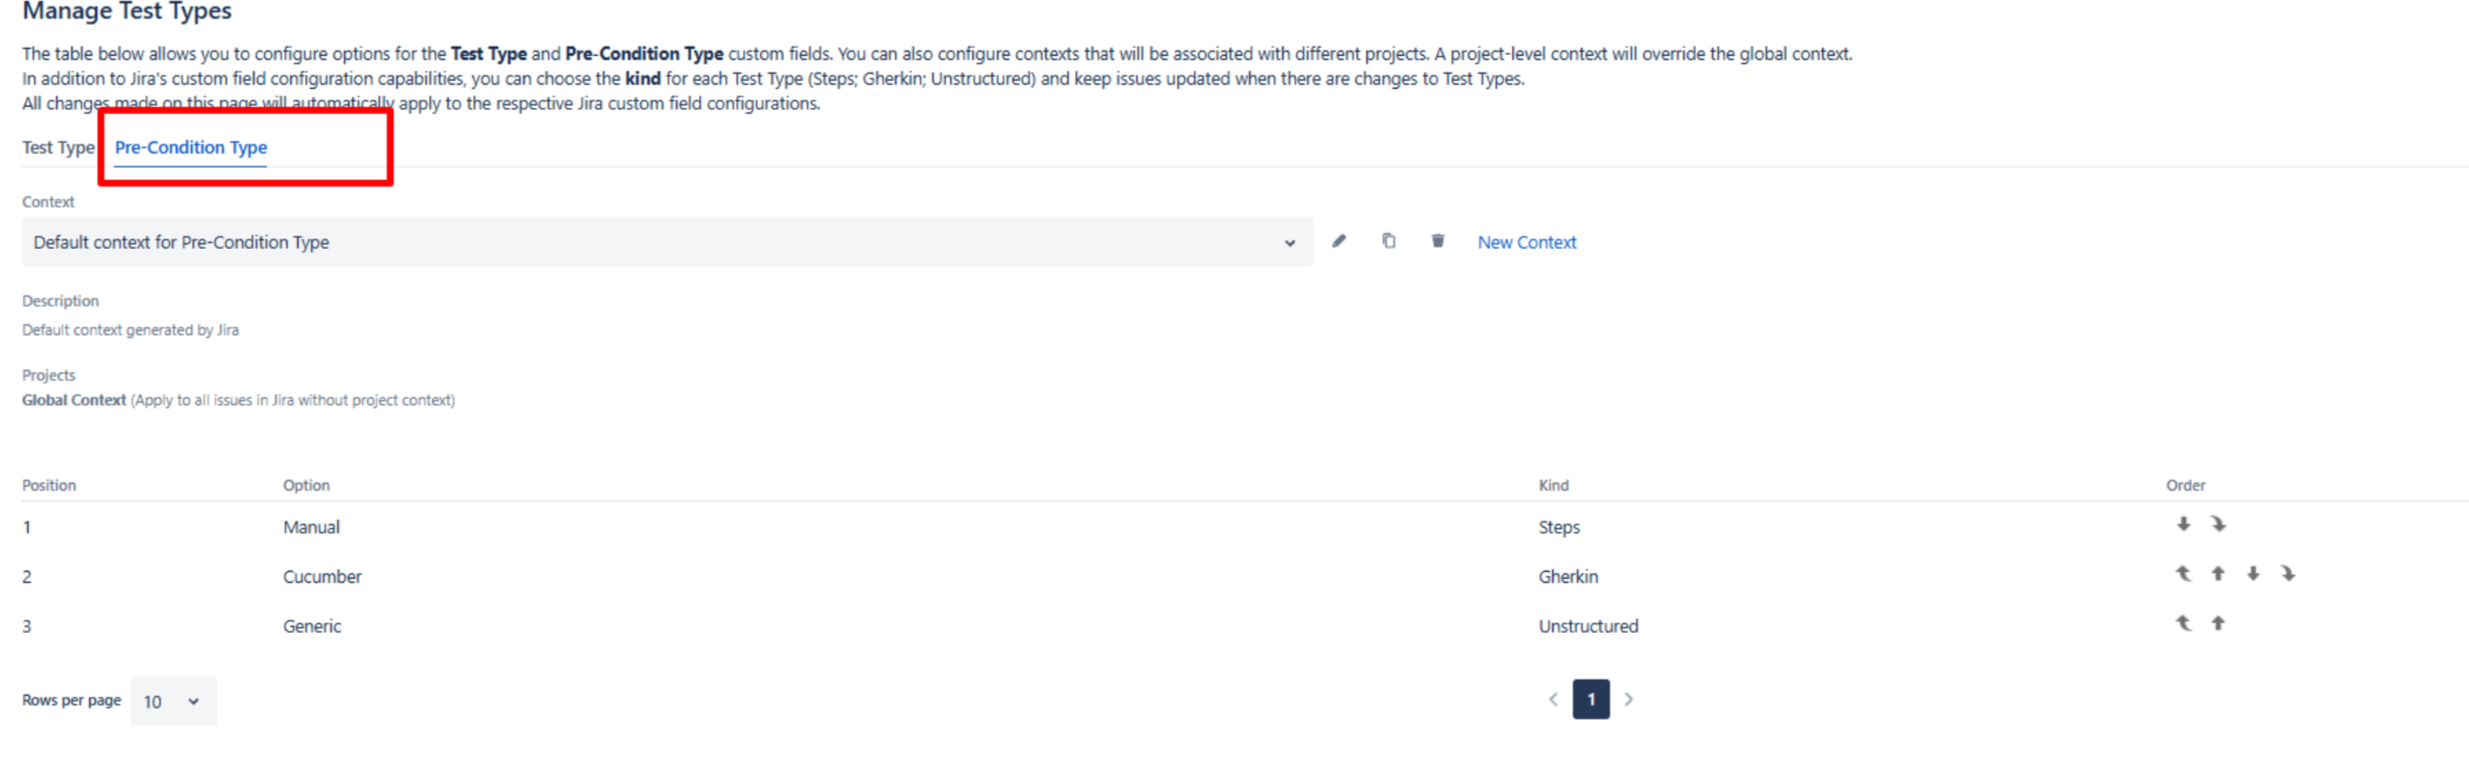Click the edit context pencil icon
Viewport: 2469px width, 766px height.
pyautogui.click(x=1338, y=241)
